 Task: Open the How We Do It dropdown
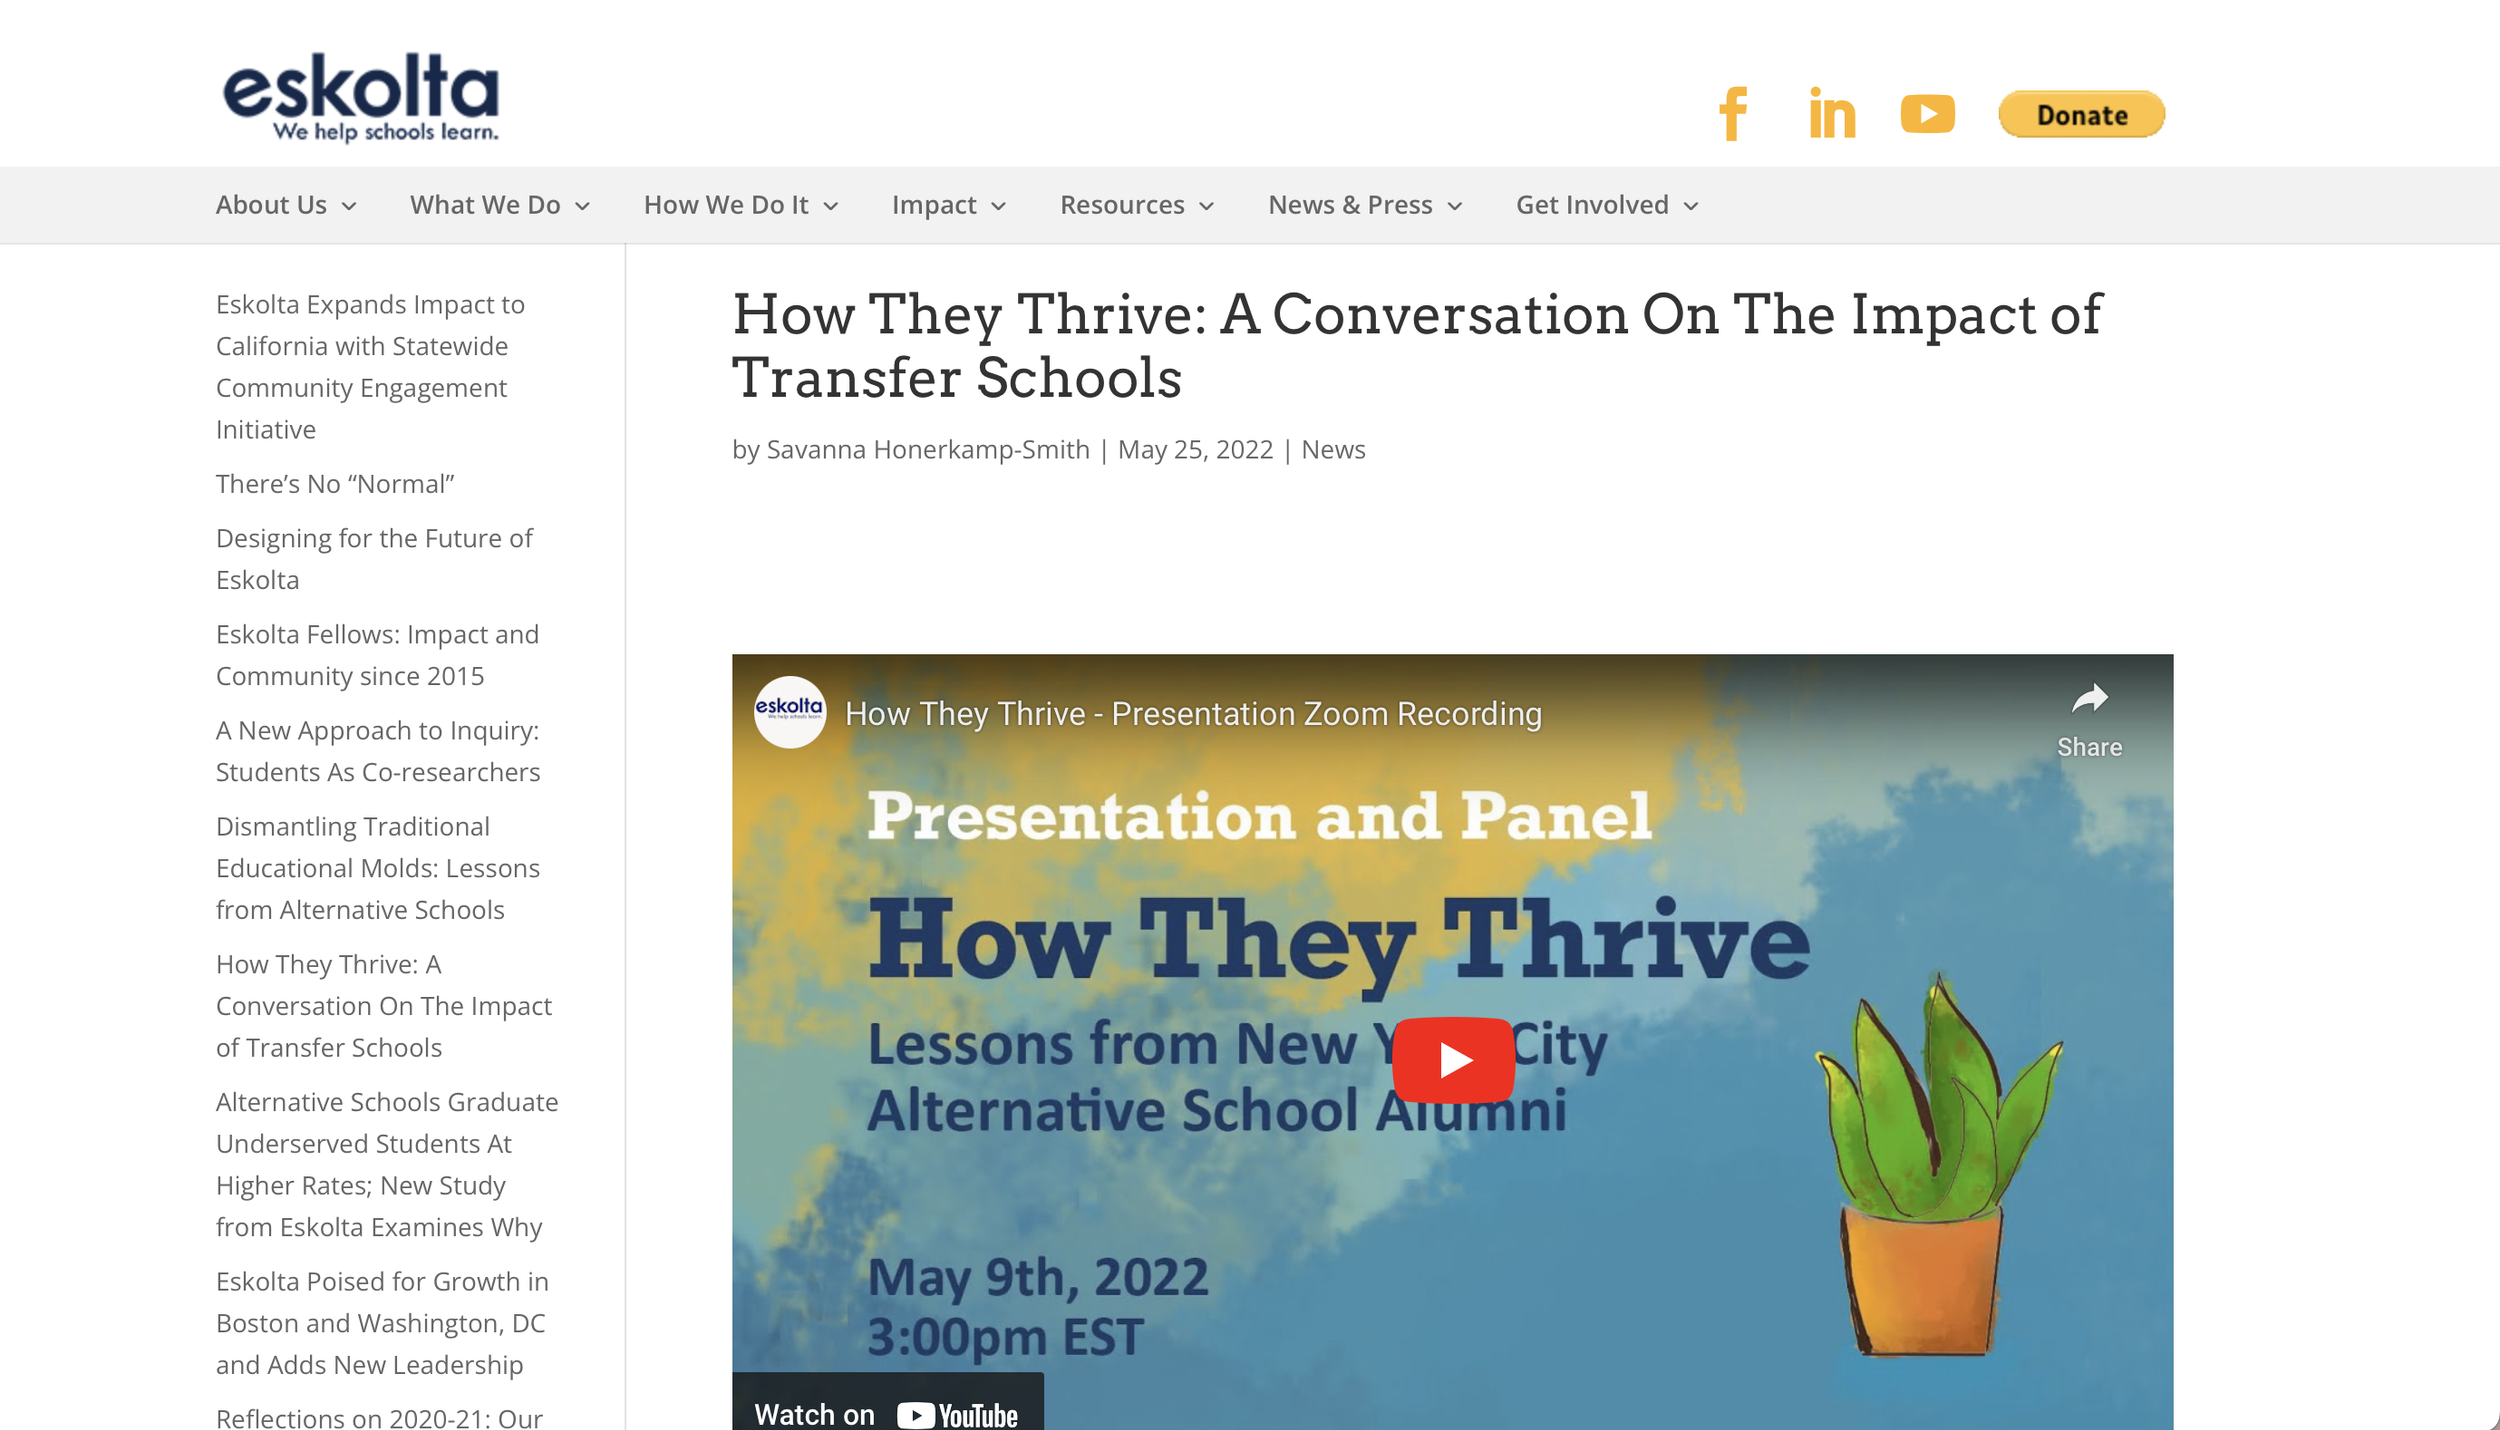740,205
